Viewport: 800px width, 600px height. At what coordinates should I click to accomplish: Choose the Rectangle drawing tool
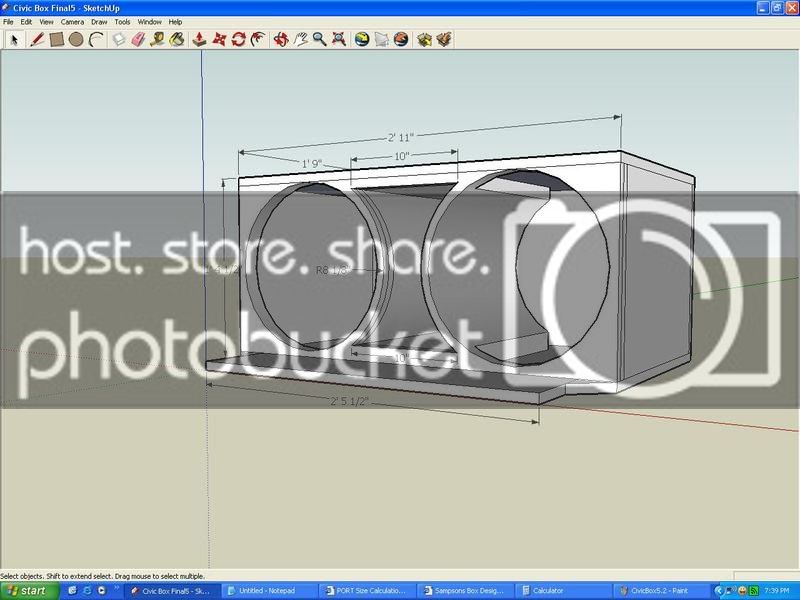click(57, 39)
